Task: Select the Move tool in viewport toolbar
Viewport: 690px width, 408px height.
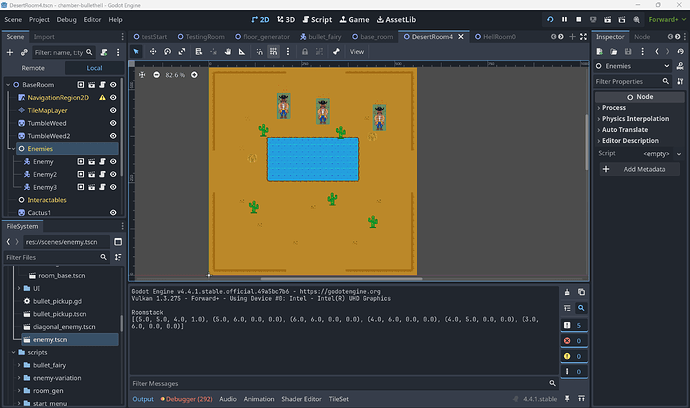Action: [155, 51]
